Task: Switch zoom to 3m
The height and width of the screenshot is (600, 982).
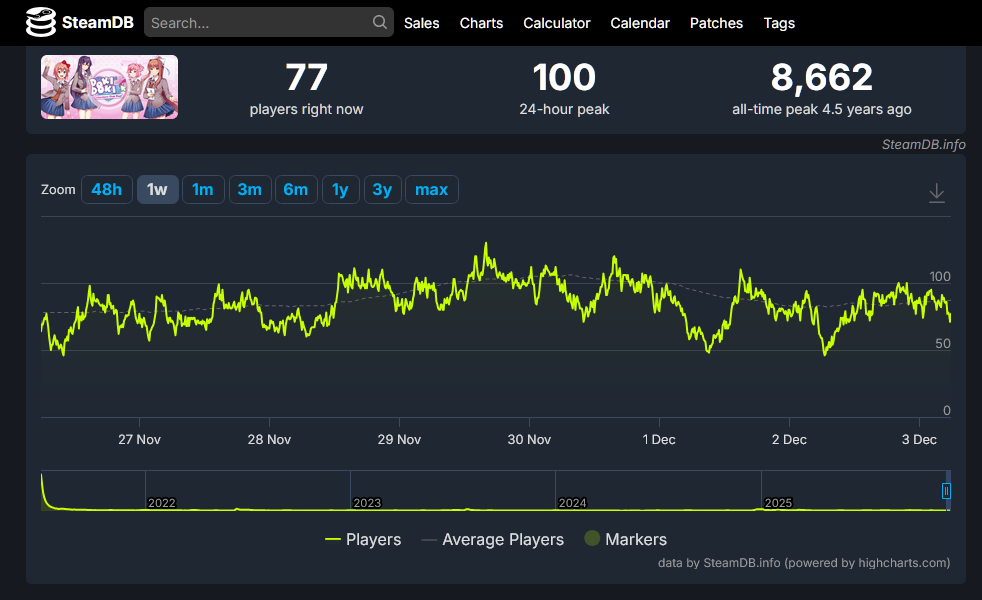Action: pyautogui.click(x=250, y=190)
